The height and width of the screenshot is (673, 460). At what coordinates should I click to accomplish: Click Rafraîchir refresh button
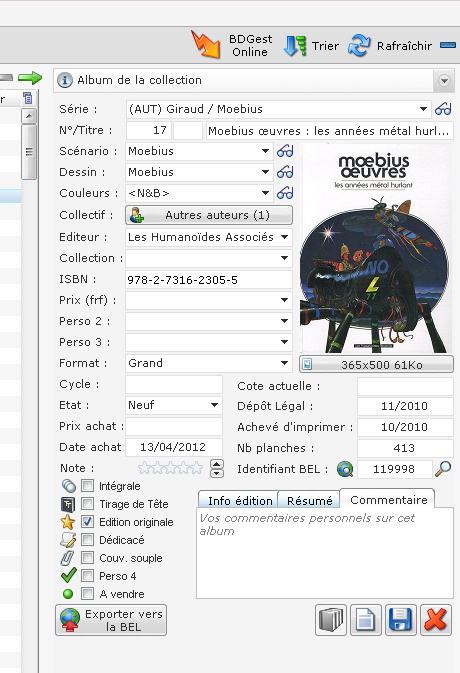pyautogui.click(x=390, y=45)
